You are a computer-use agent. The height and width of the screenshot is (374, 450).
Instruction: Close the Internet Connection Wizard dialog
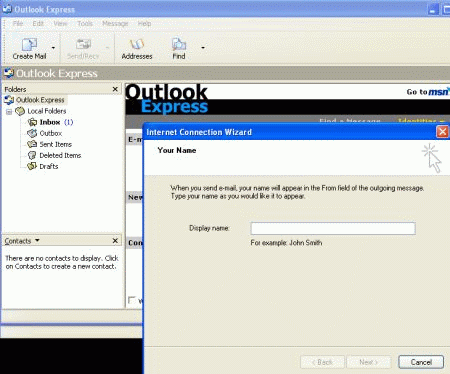point(442,132)
